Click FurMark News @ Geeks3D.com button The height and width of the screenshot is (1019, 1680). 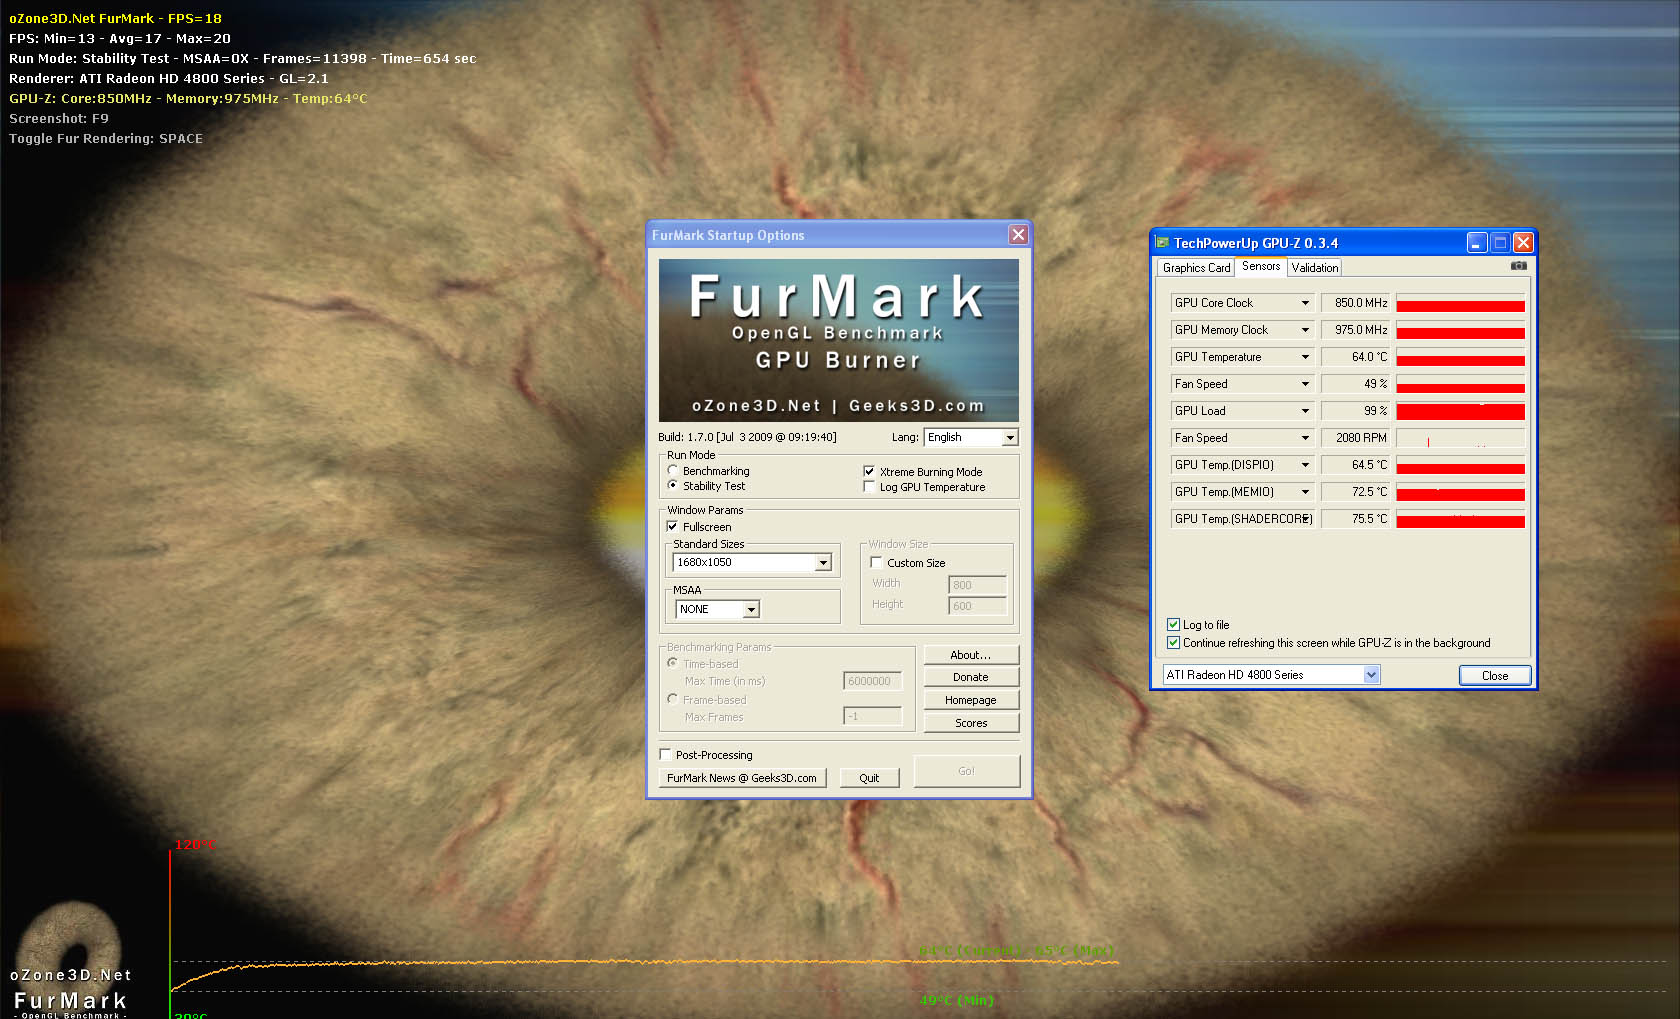pyautogui.click(x=742, y=778)
